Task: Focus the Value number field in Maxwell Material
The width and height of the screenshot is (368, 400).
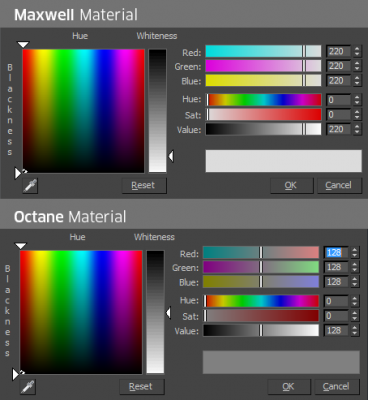Action: pyautogui.click(x=338, y=129)
